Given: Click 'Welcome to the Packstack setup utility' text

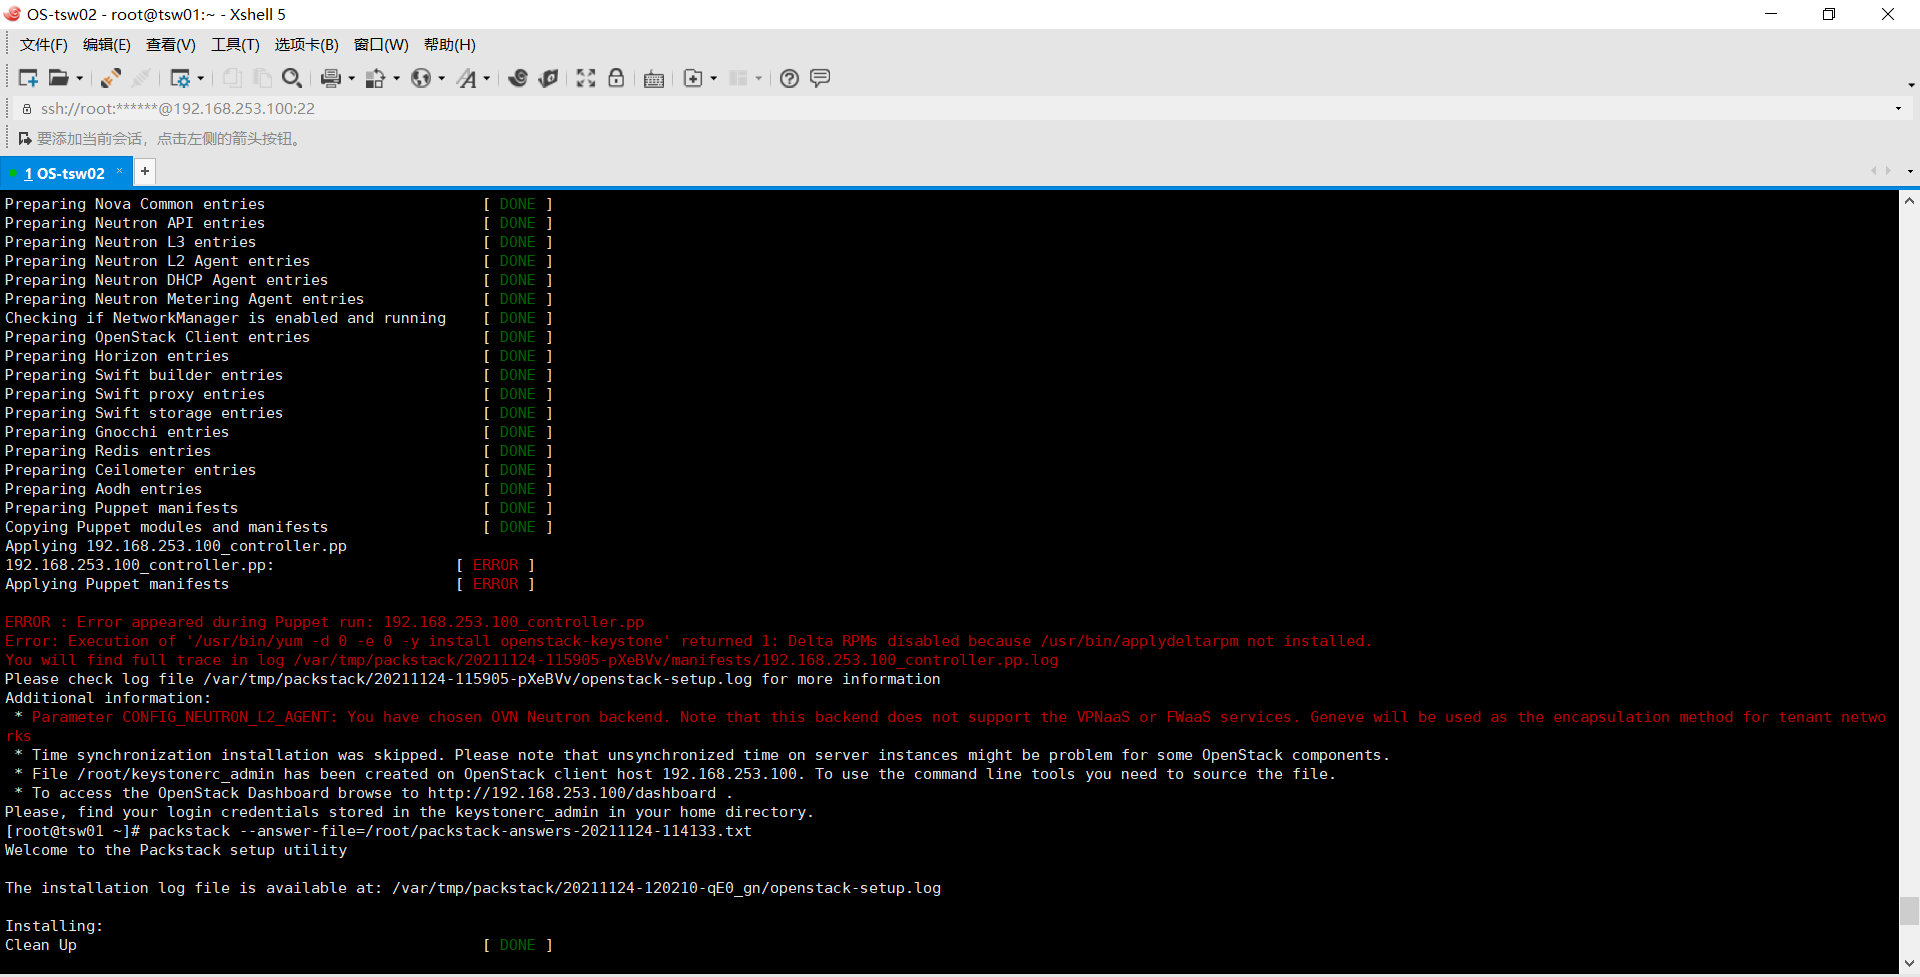Looking at the screenshot, I should click(x=176, y=850).
